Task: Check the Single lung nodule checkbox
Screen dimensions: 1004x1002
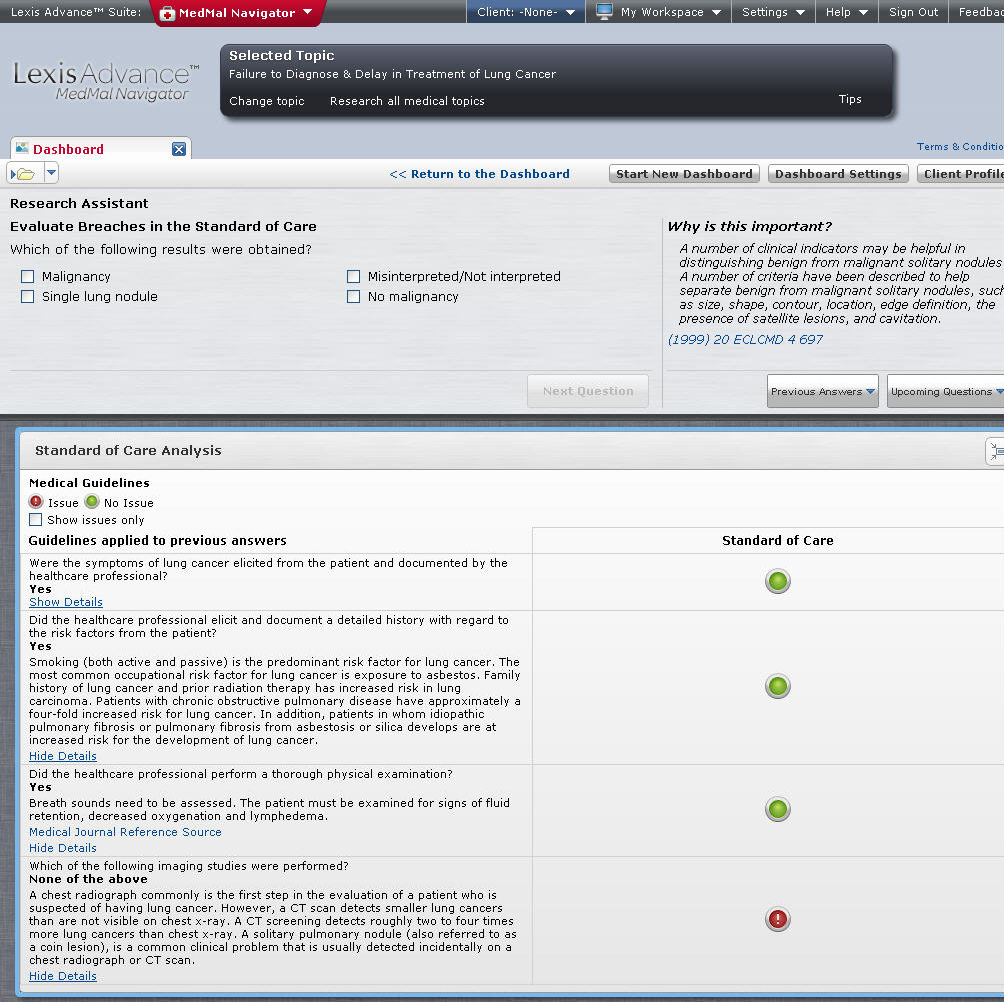Action: pos(28,296)
